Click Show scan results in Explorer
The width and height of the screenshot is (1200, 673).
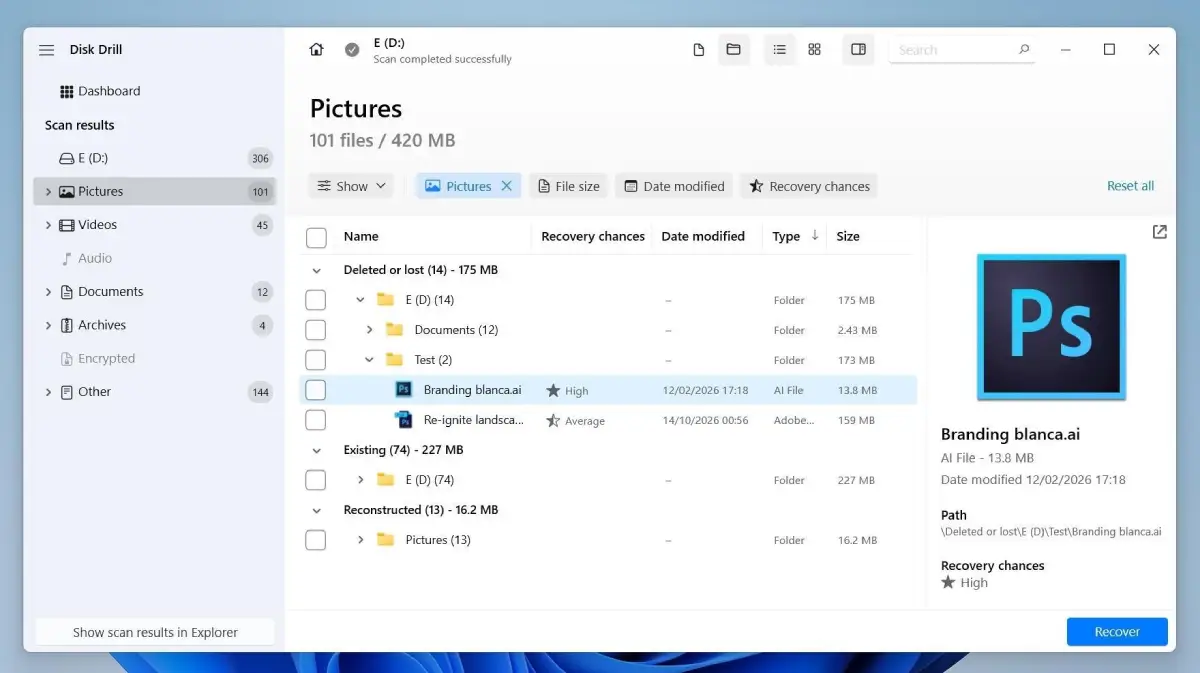pos(155,632)
